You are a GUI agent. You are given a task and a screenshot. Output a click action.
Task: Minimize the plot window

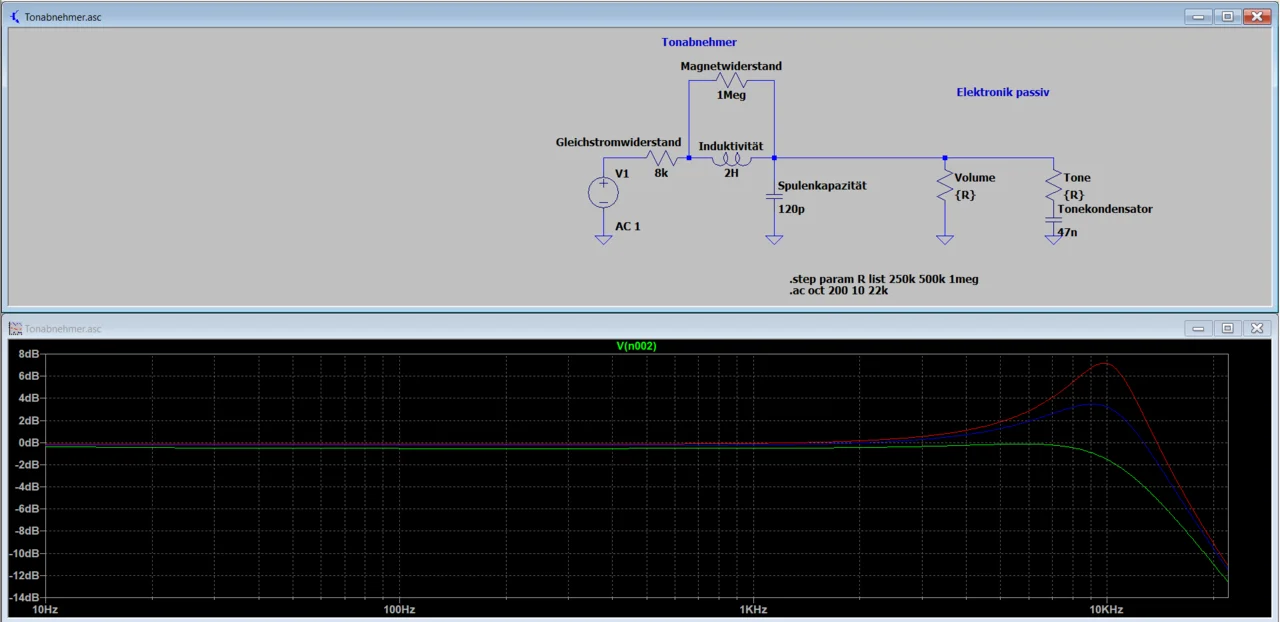pyautogui.click(x=1197, y=328)
